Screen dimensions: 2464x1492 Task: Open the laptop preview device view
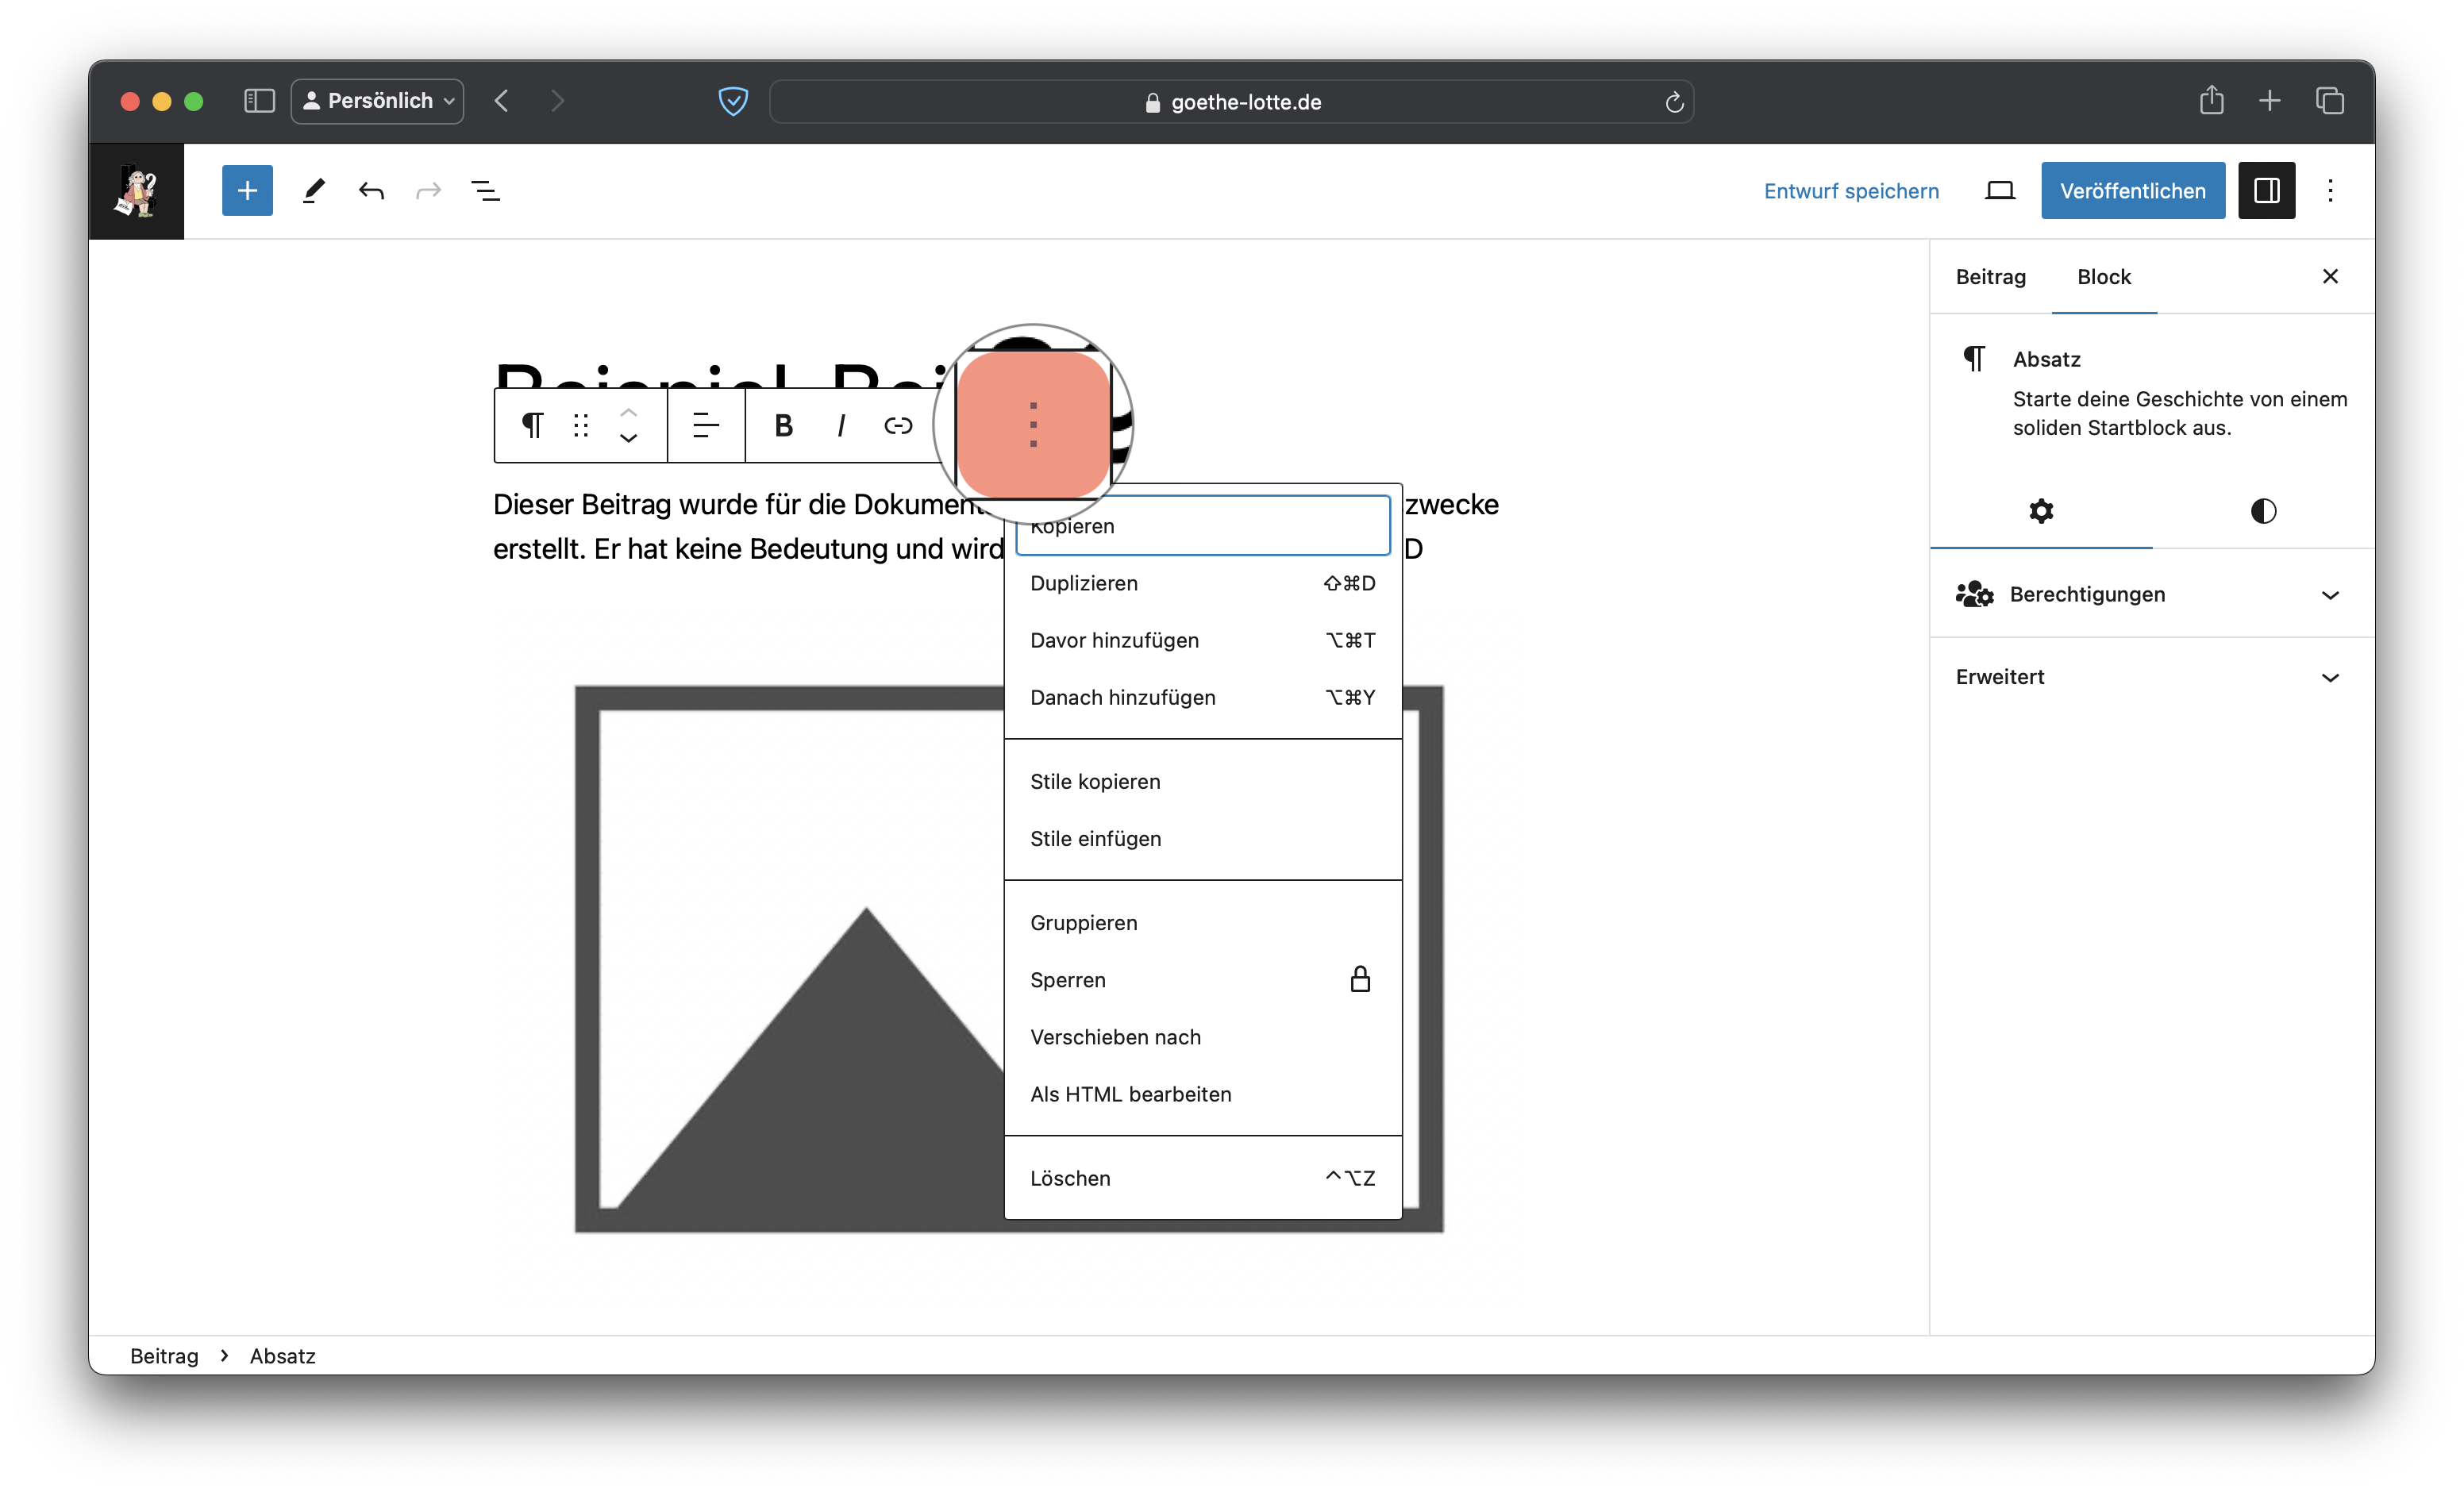coord(1999,190)
